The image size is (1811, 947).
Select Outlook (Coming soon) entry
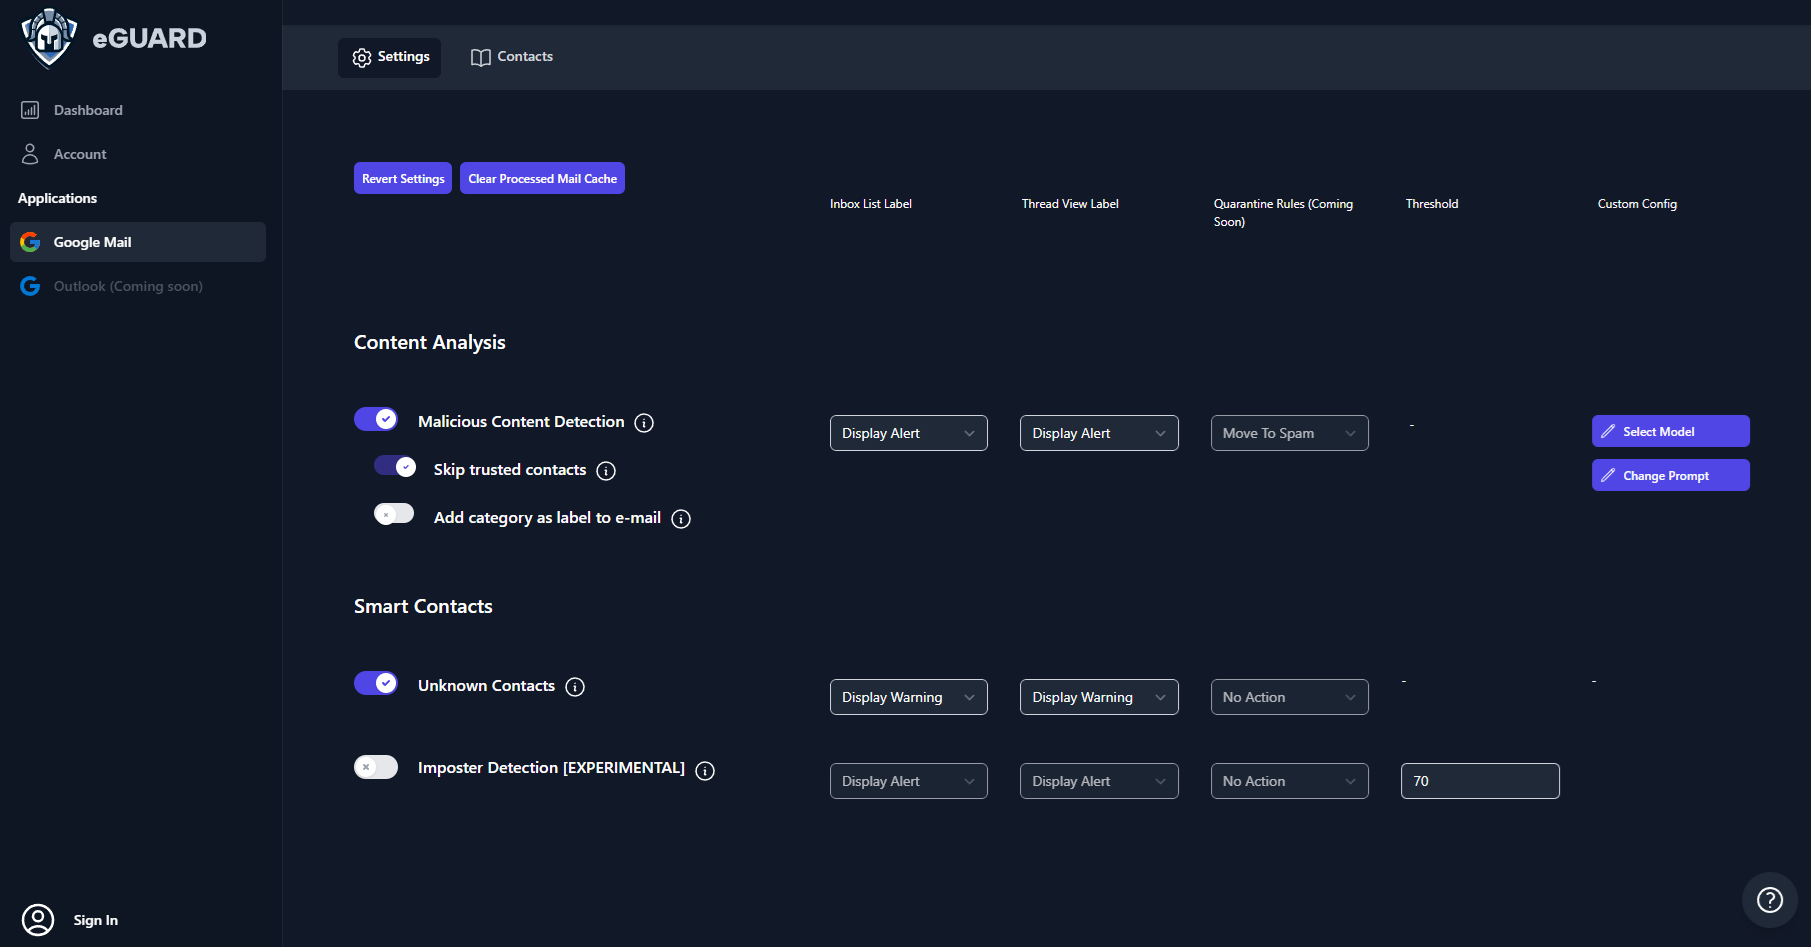pos(138,286)
